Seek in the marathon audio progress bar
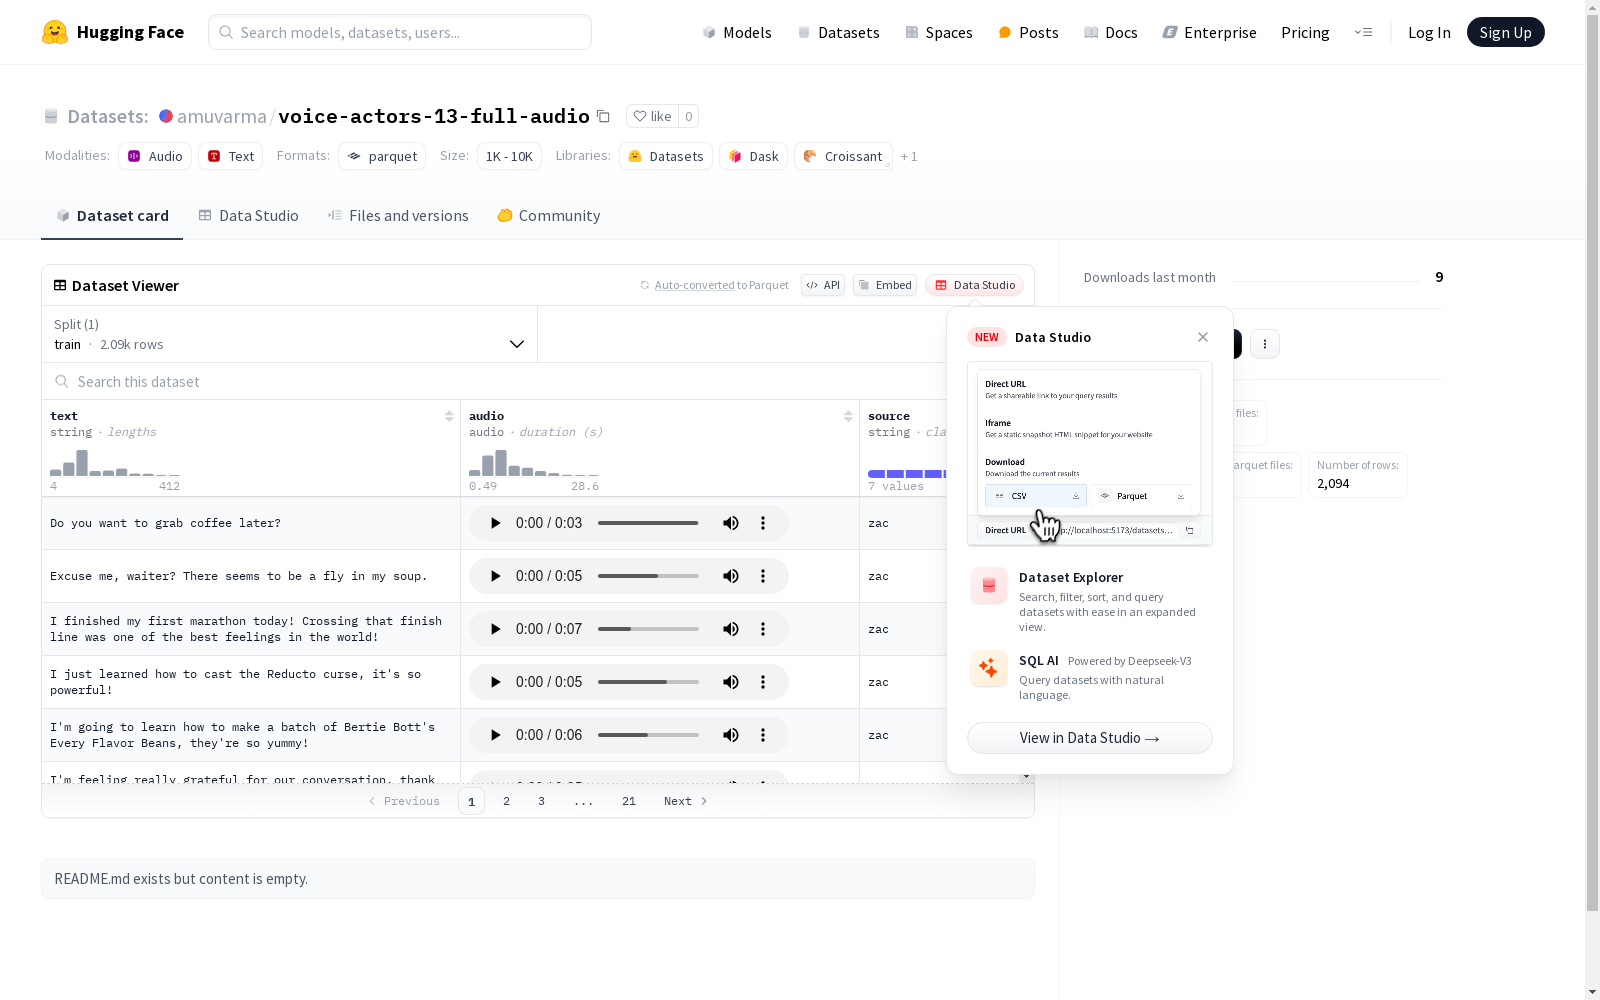 pos(648,629)
